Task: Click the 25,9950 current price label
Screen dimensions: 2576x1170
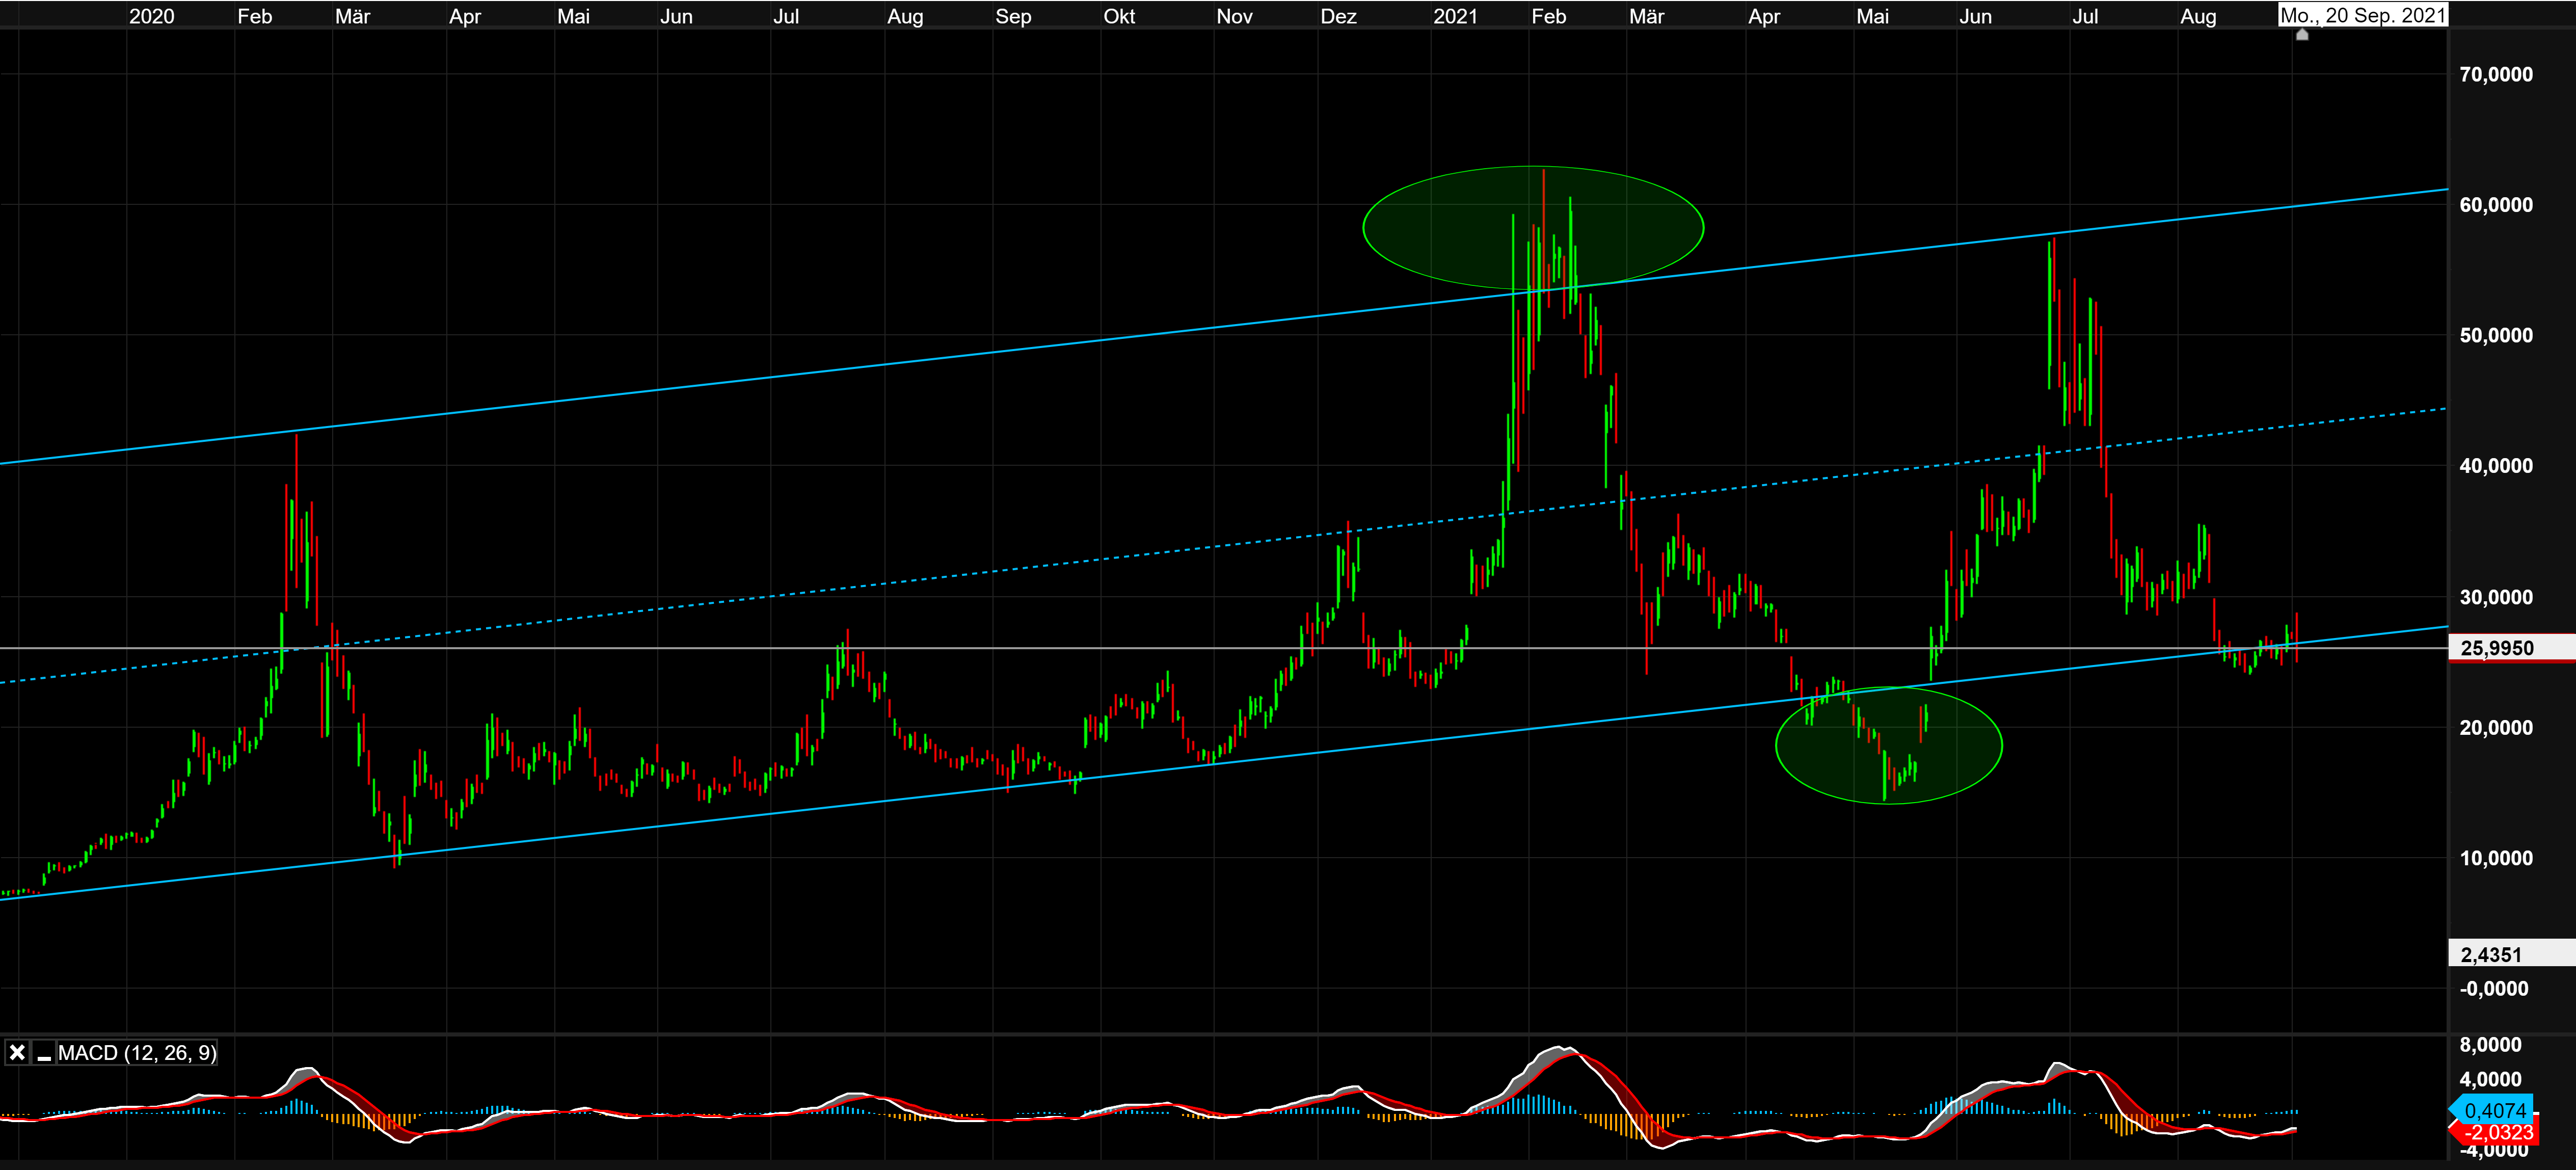Action: [x=2497, y=647]
